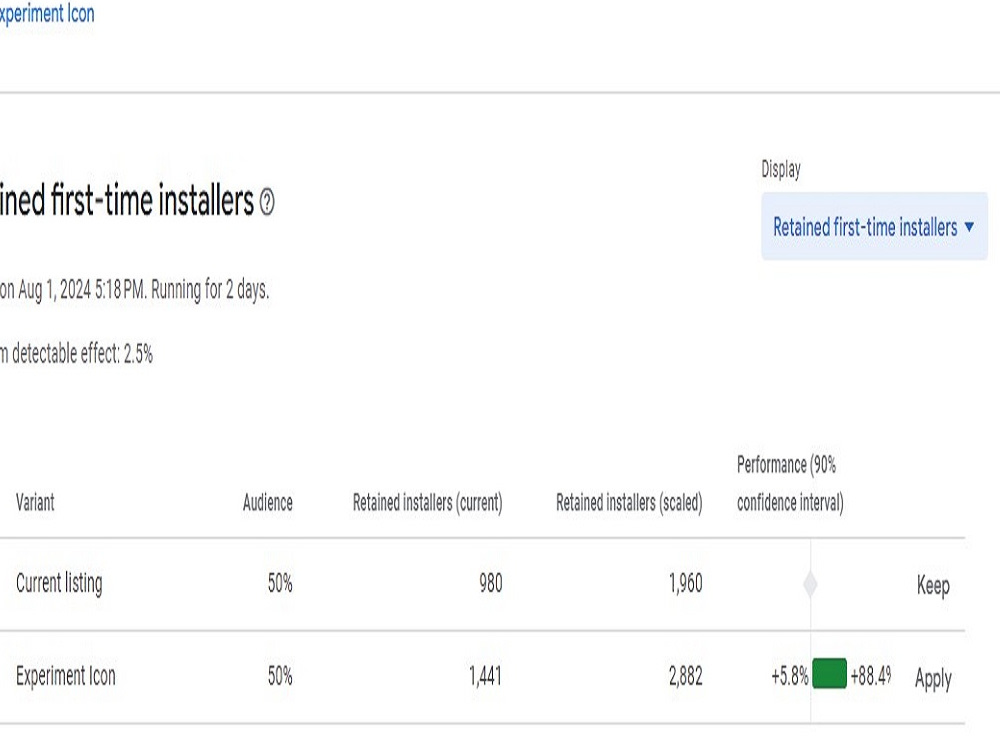Click the 1,441 retained installers value
Image resolution: width=1000 pixels, height=750 pixels.
point(485,676)
